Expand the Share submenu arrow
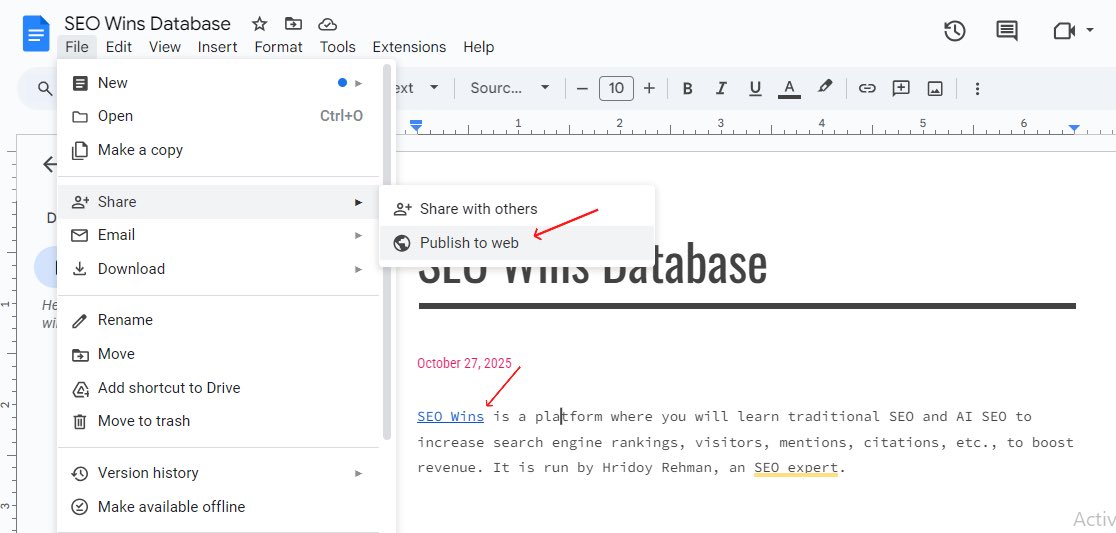Screen dimensions: 1116x533 pos(359,202)
